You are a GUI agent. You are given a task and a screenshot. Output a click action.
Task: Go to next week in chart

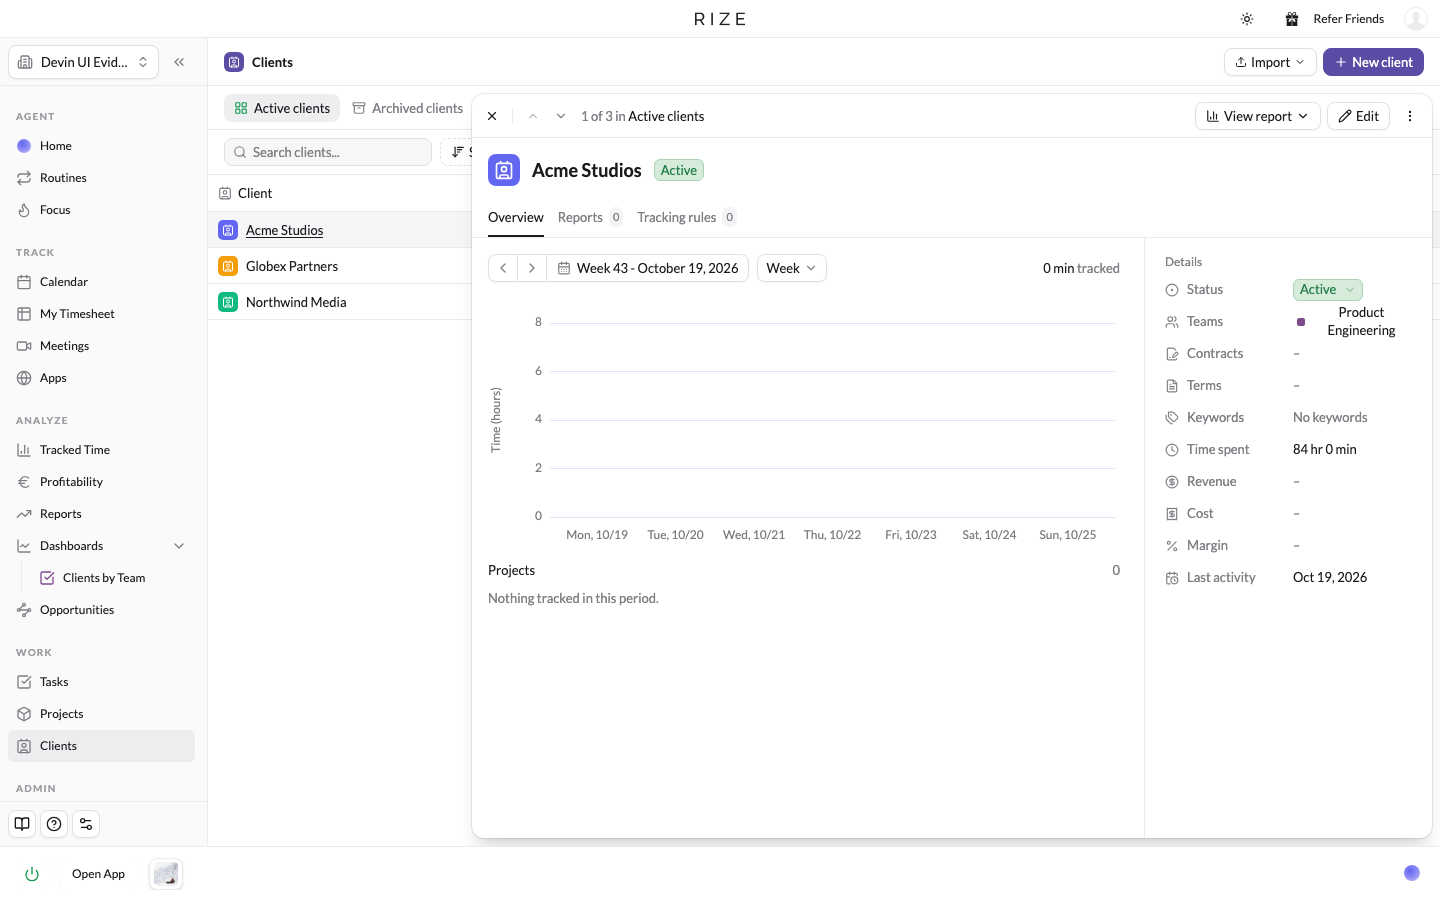[532, 268]
